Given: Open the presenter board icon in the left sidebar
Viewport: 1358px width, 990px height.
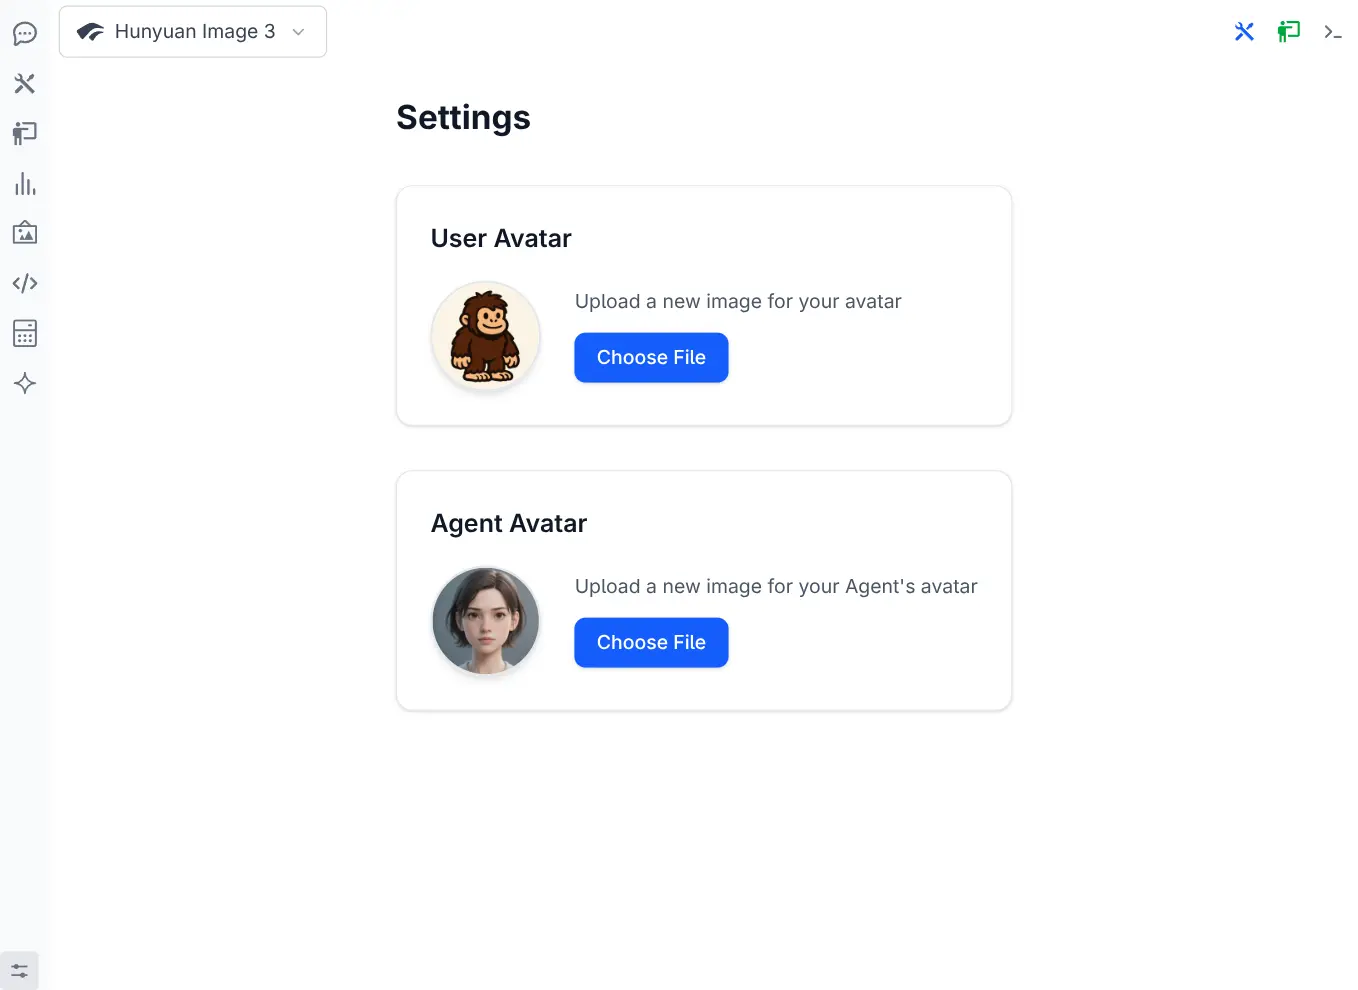Looking at the screenshot, I should 25,134.
